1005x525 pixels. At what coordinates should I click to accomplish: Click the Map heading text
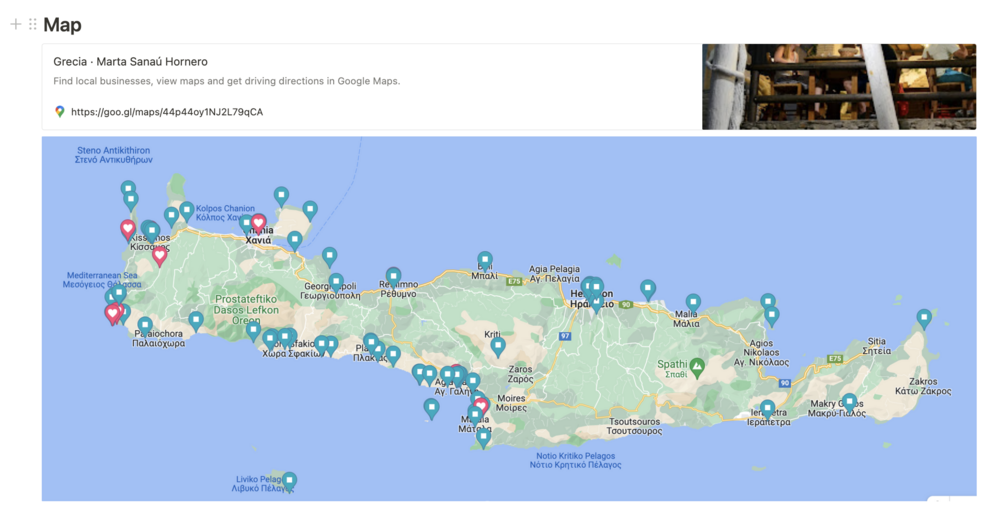(x=62, y=25)
